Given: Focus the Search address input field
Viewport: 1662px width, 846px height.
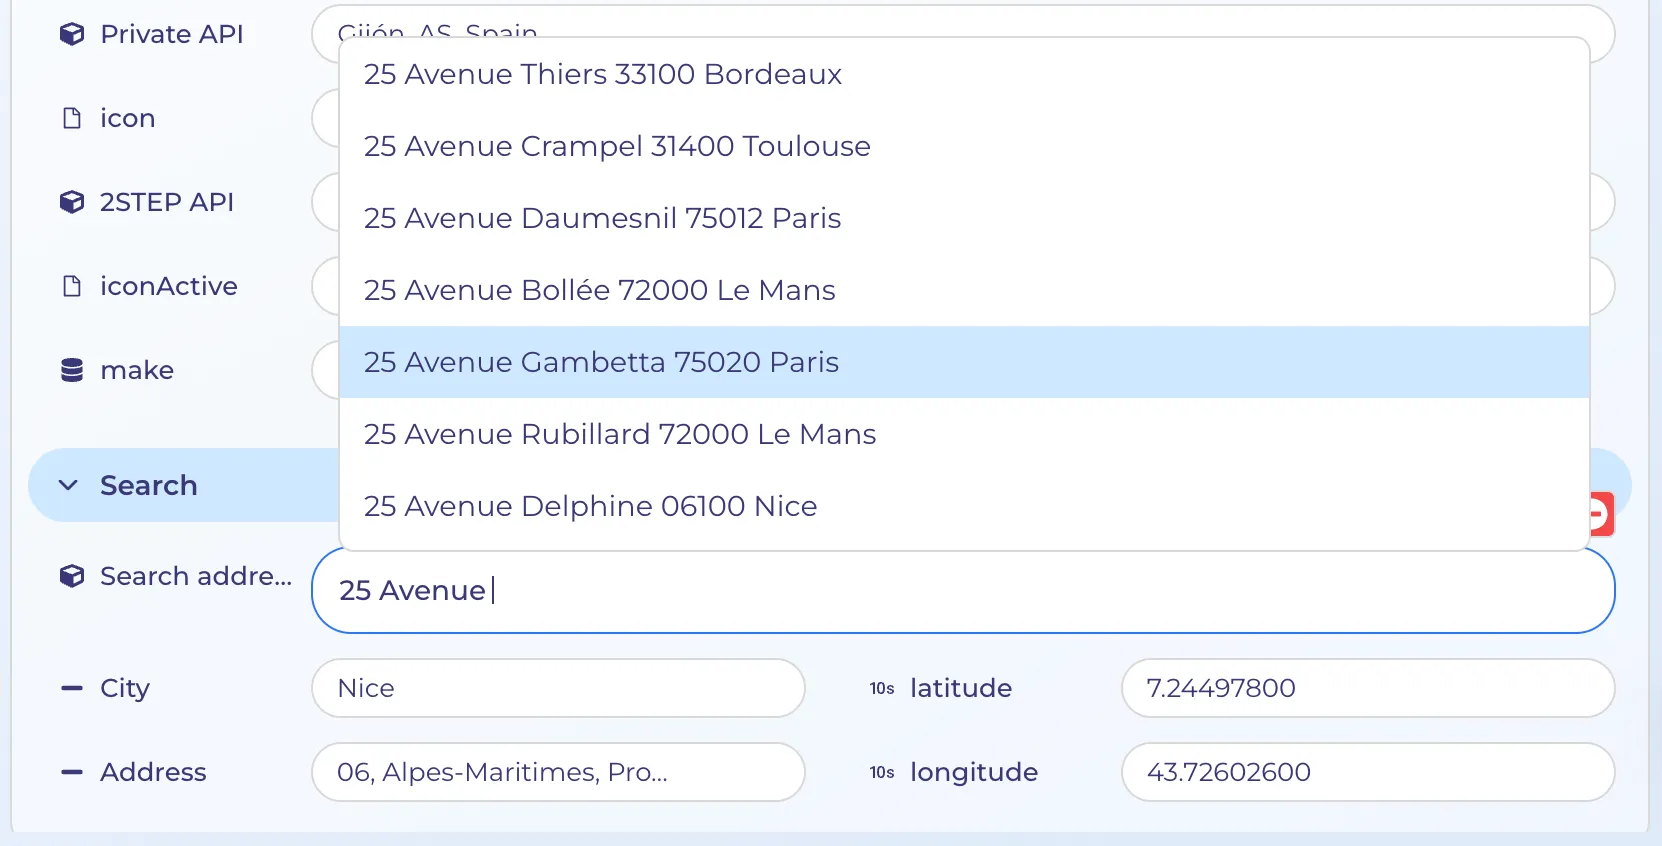Looking at the screenshot, I should coord(963,590).
